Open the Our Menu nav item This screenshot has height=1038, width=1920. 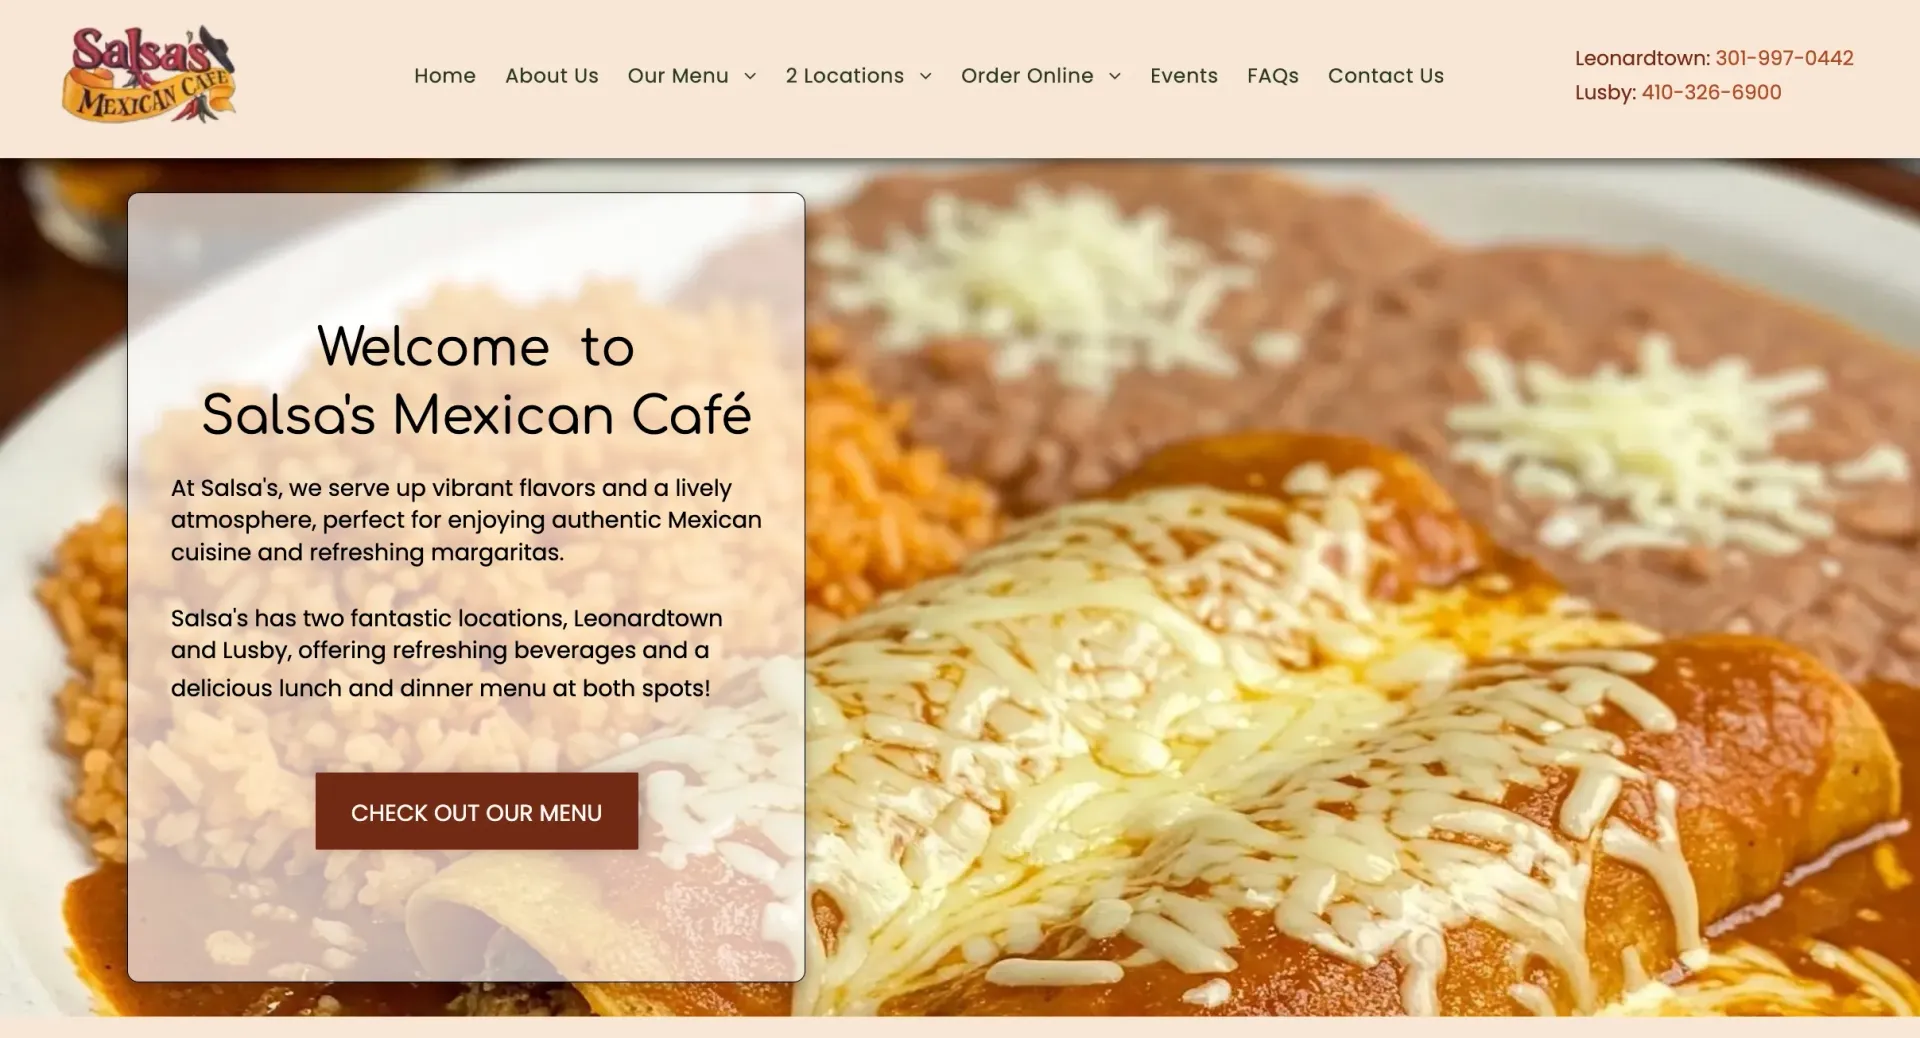[678, 76]
